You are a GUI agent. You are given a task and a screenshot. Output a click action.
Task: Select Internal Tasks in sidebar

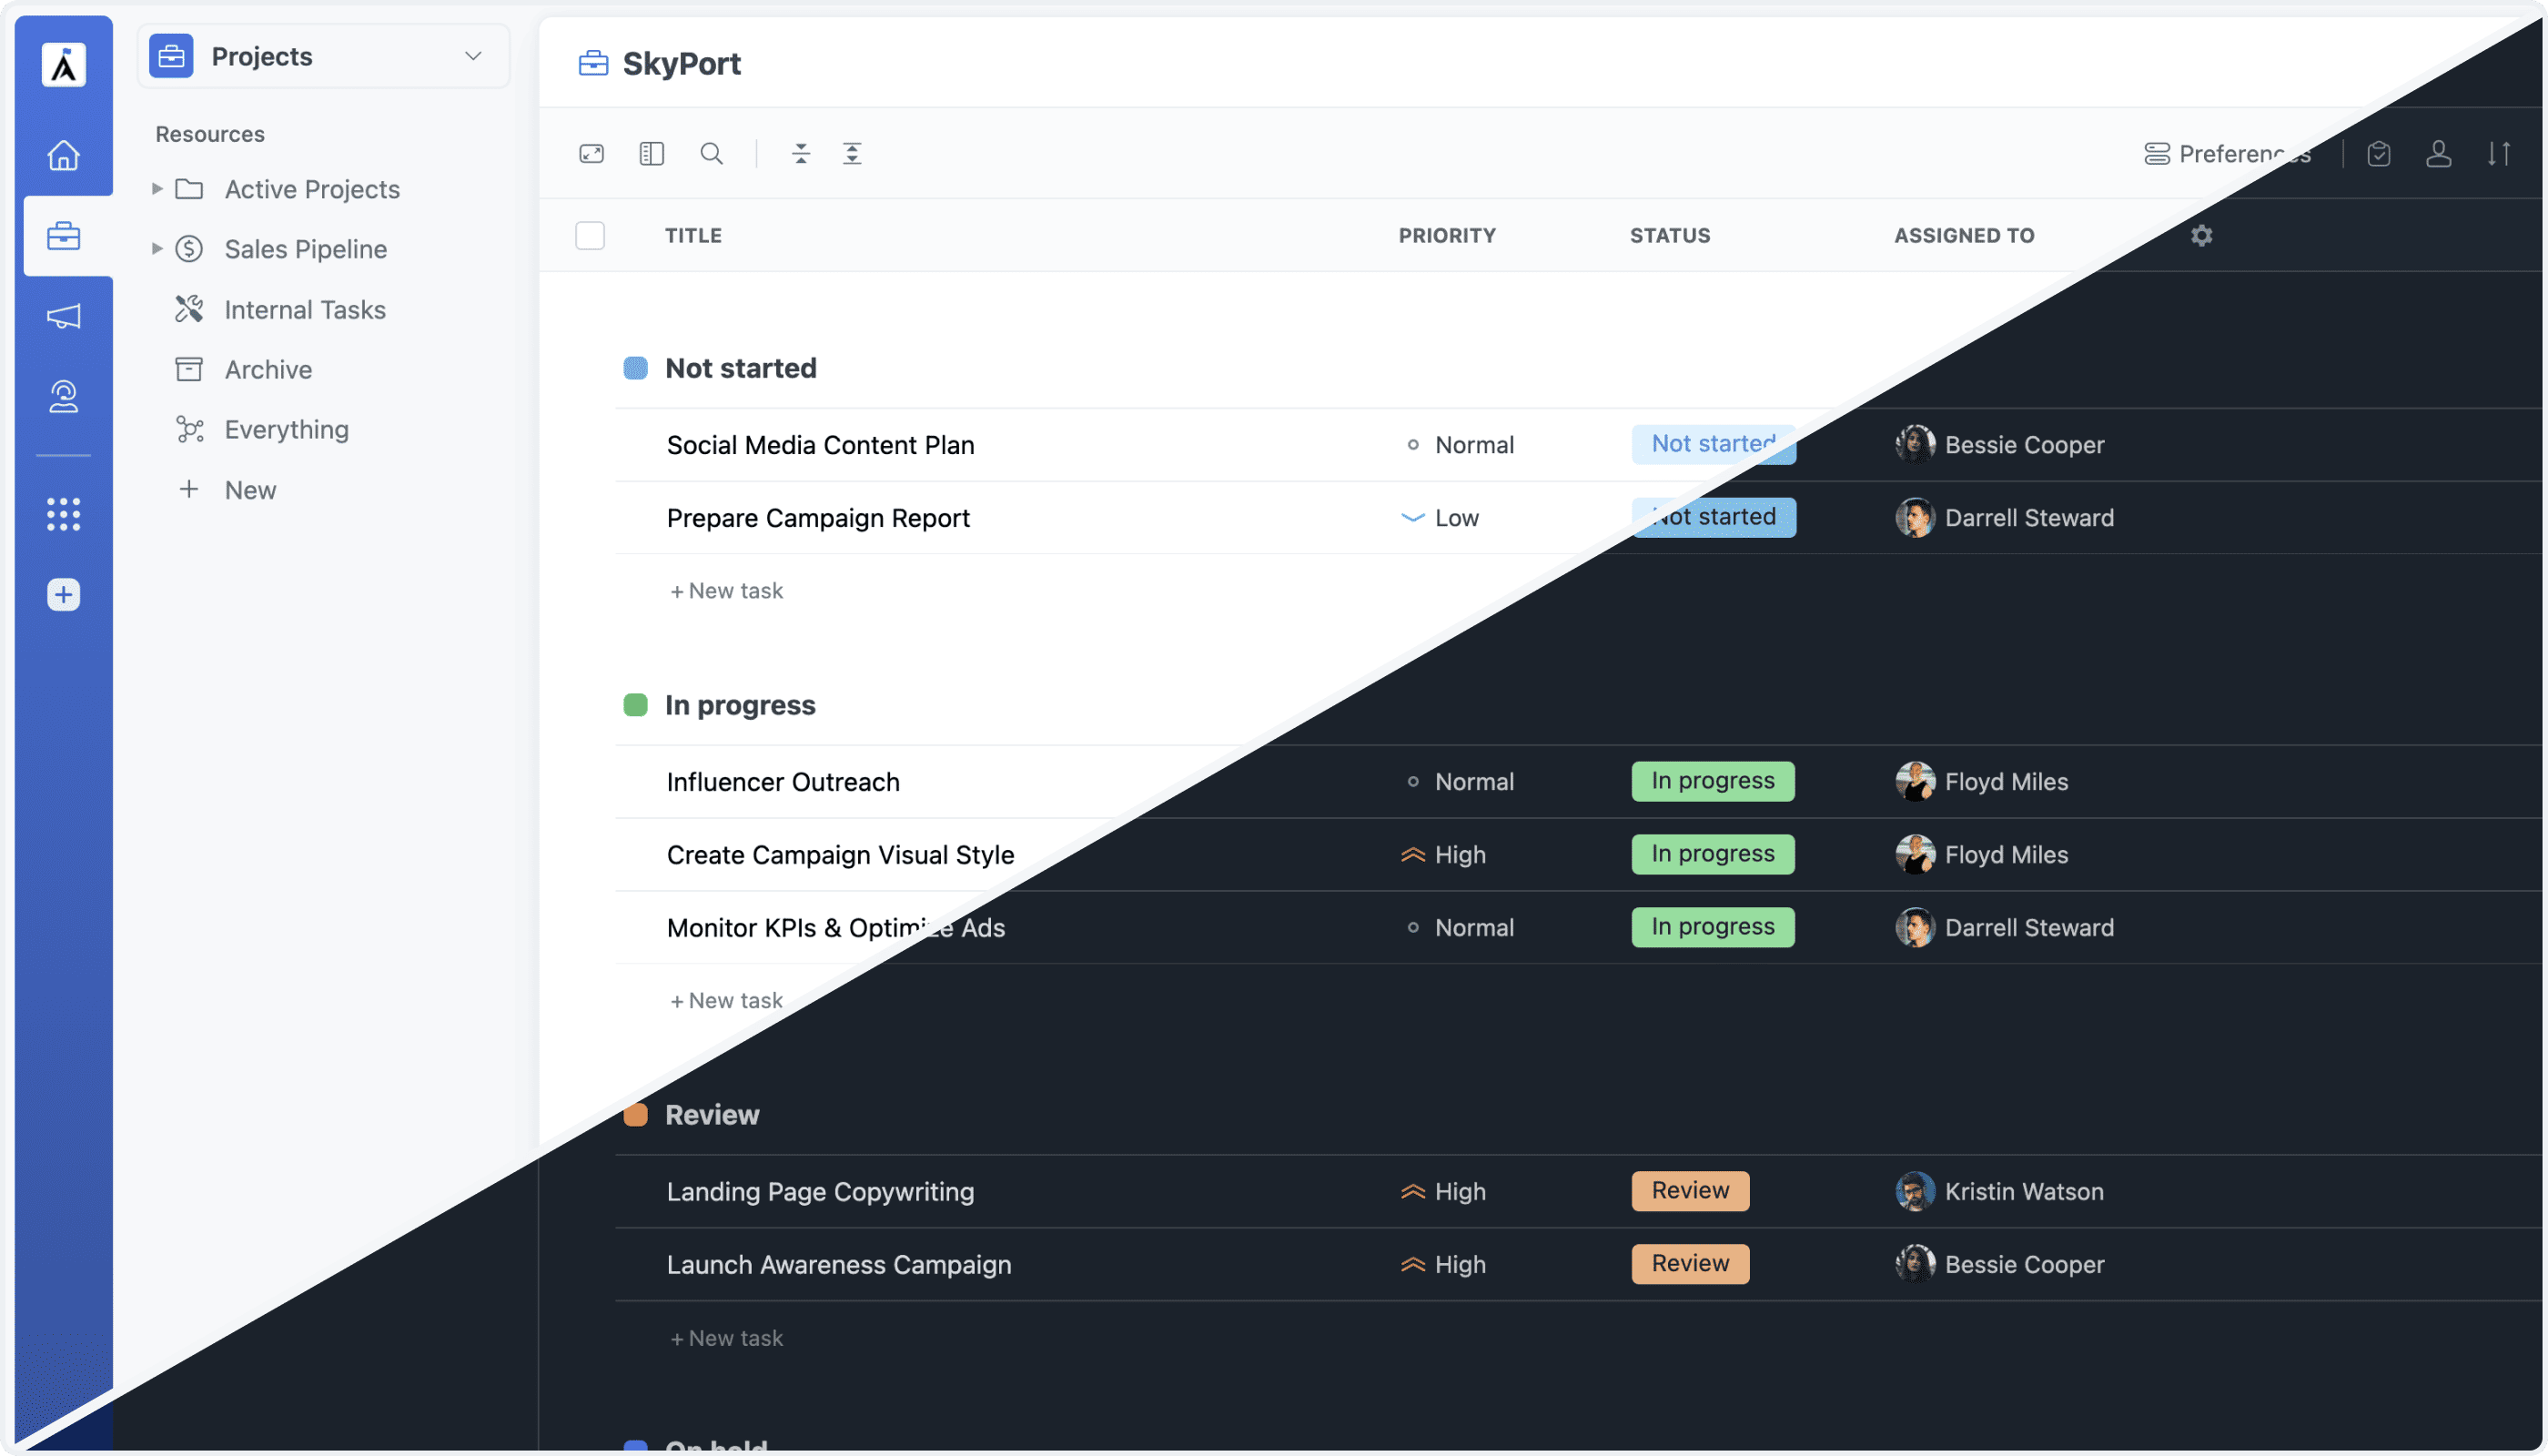point(304,310)
